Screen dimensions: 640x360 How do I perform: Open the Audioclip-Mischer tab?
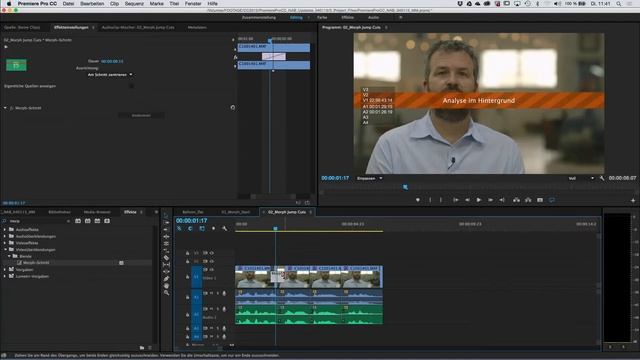pyautogui.click(x=138, y=27)
